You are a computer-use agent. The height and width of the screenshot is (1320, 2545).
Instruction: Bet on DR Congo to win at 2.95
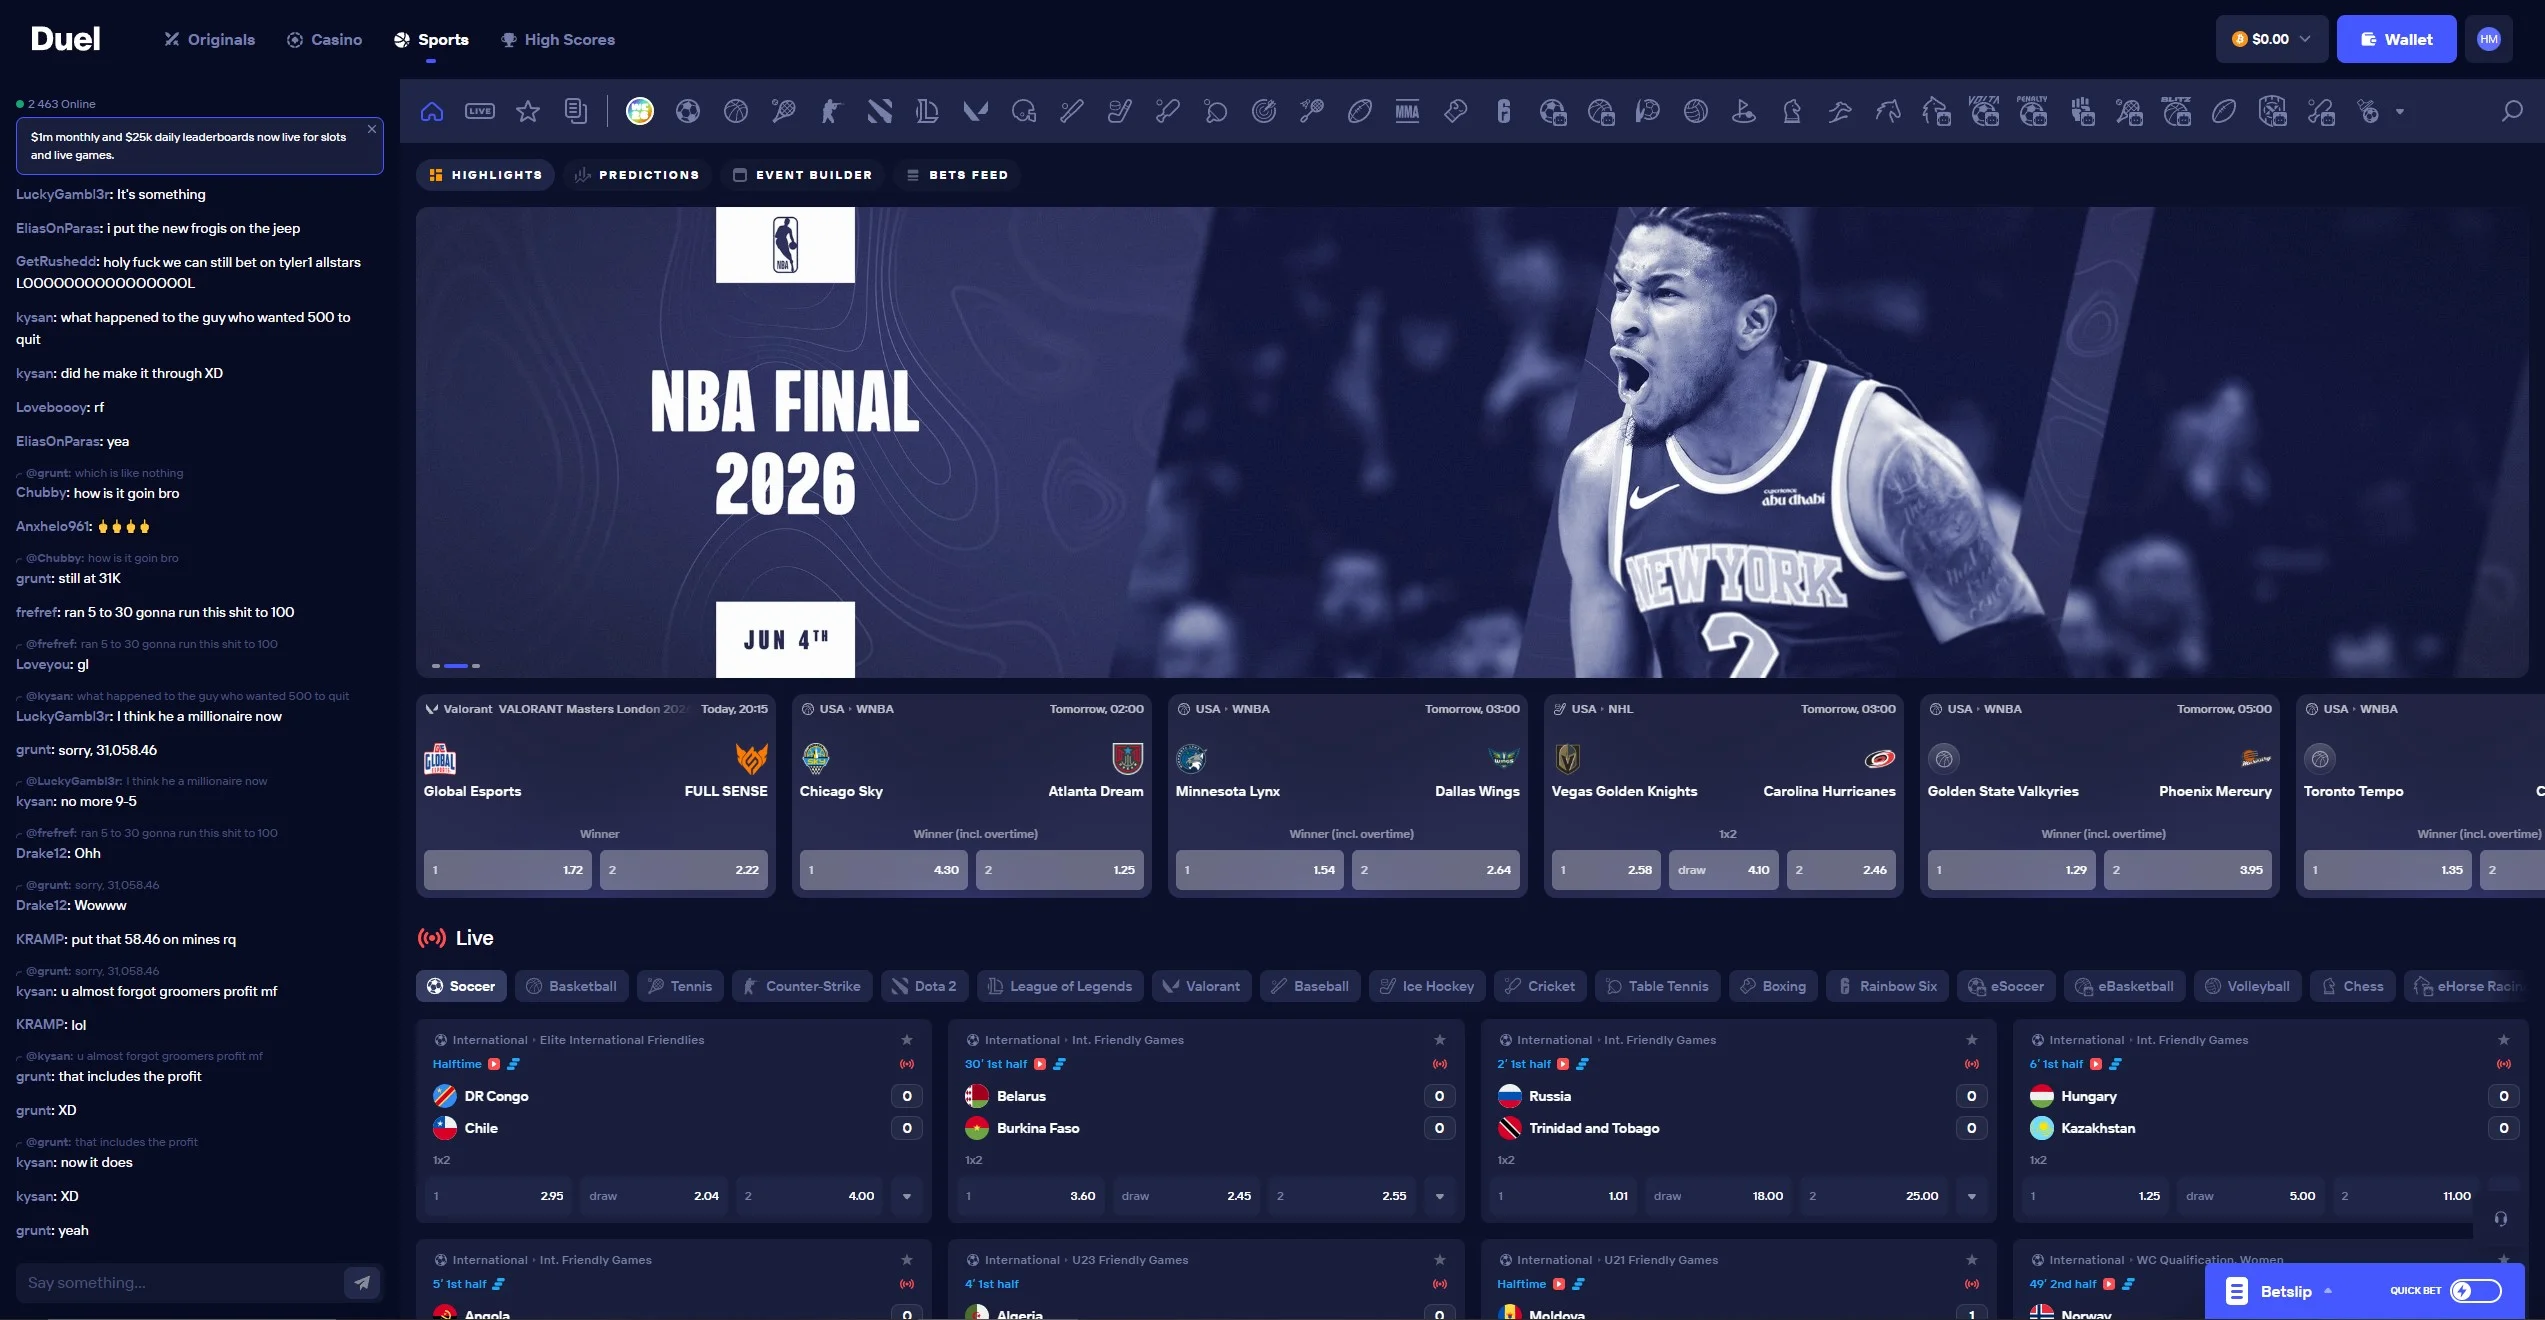[498, 1196]
